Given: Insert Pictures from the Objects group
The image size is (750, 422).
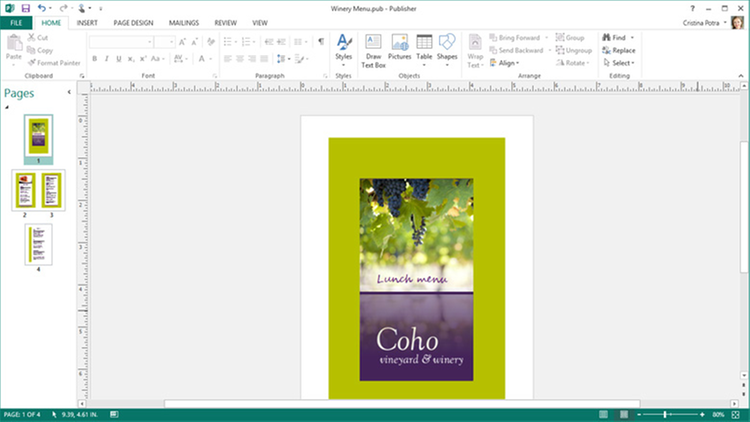Looking at the screenshot, I should pos(399,48).
